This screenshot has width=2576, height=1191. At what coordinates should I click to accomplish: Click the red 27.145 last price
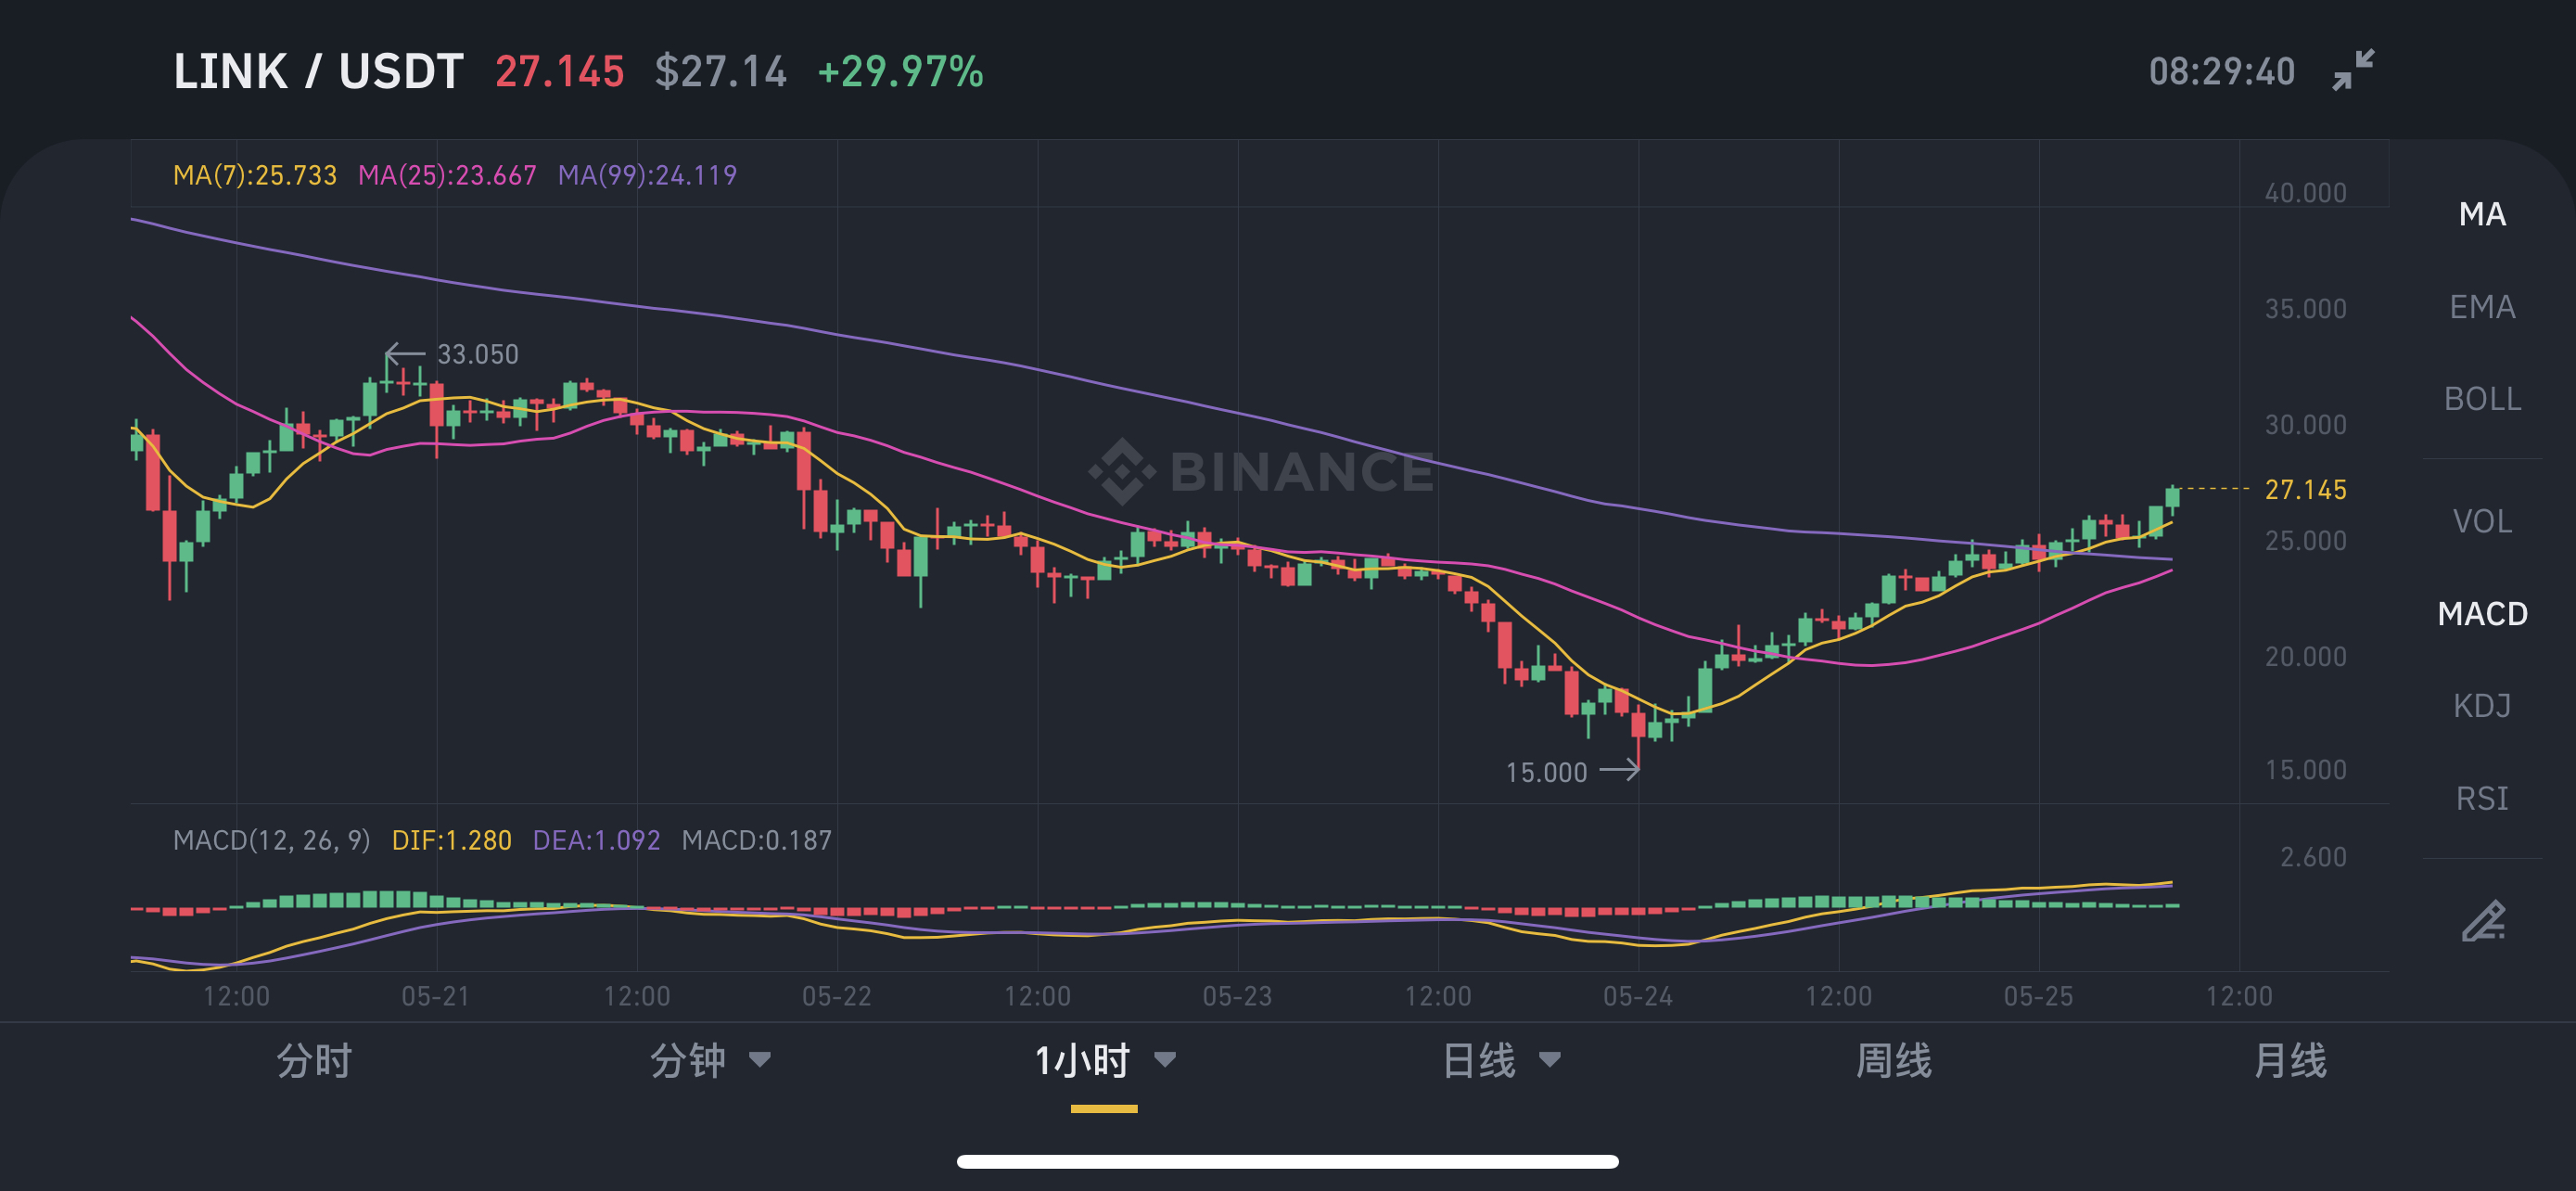[560, 72]
